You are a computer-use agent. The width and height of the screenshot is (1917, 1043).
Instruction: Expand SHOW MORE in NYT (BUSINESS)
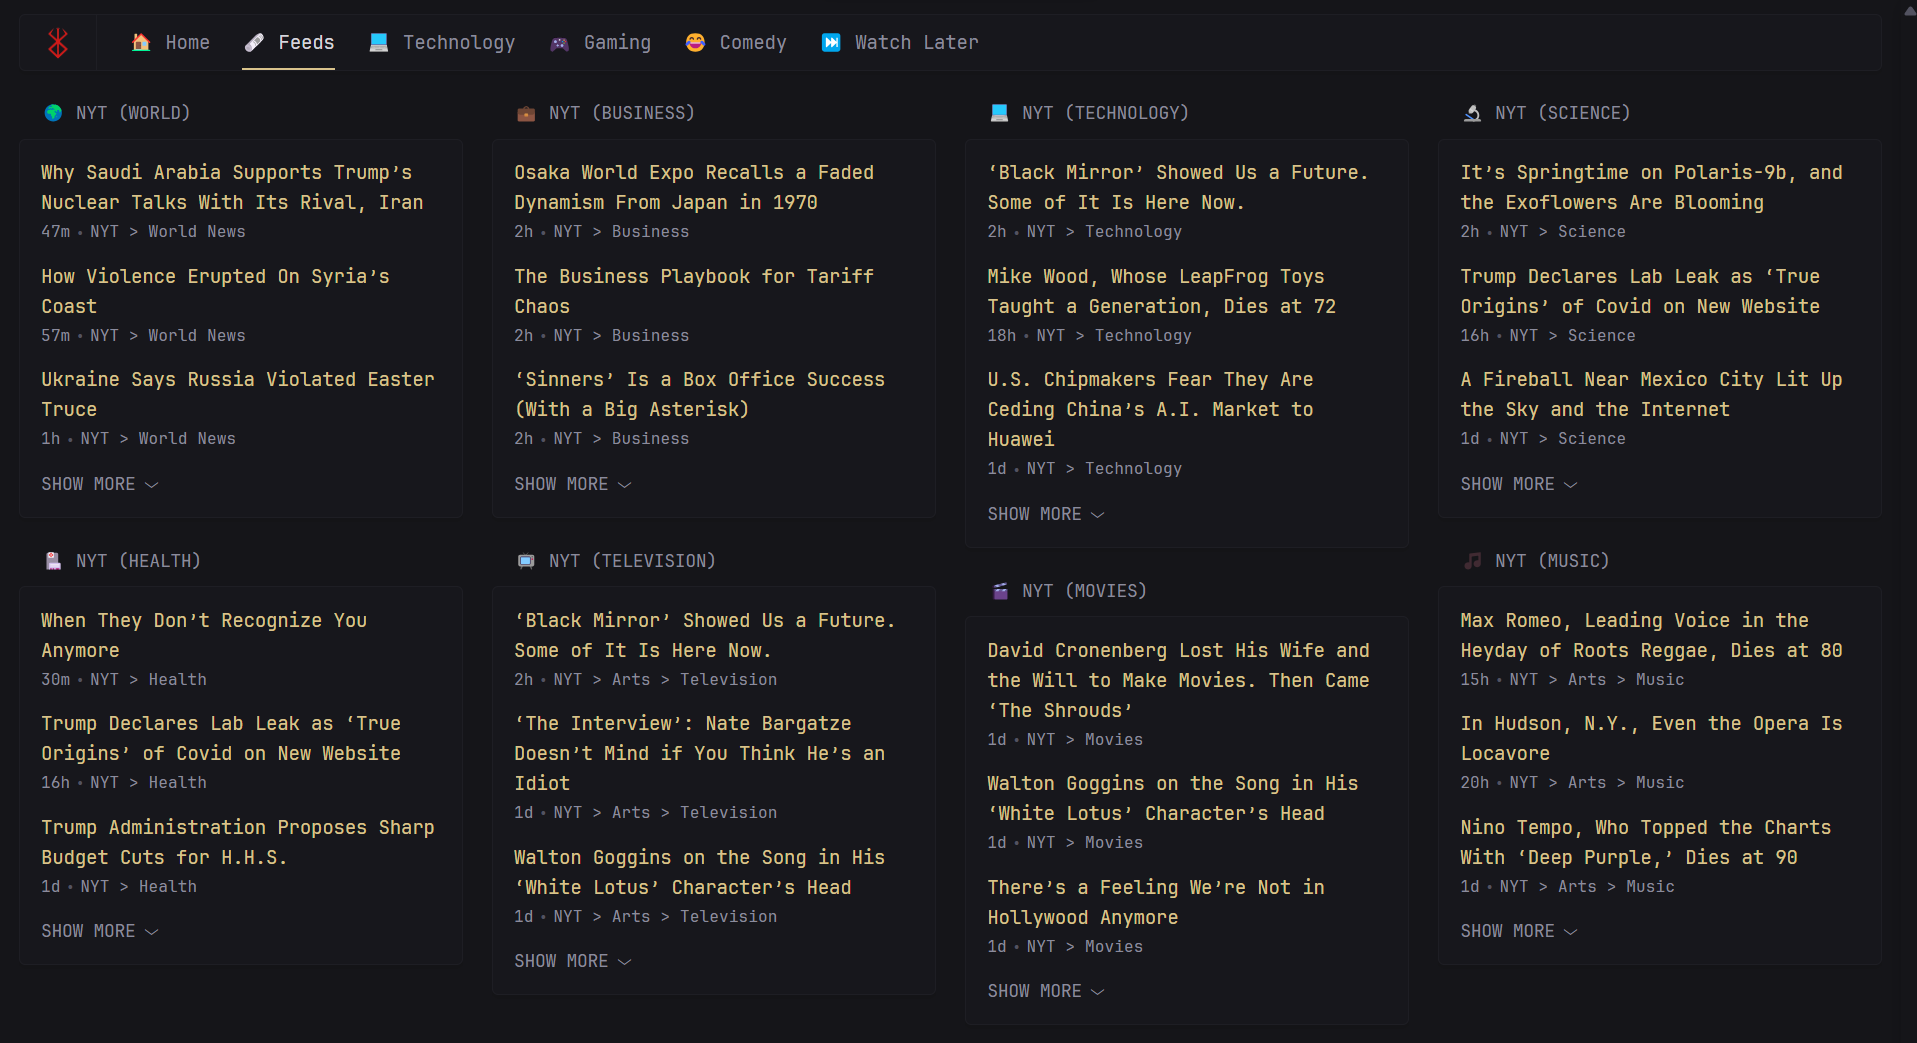pyautogui.click(x=573, y=484)
